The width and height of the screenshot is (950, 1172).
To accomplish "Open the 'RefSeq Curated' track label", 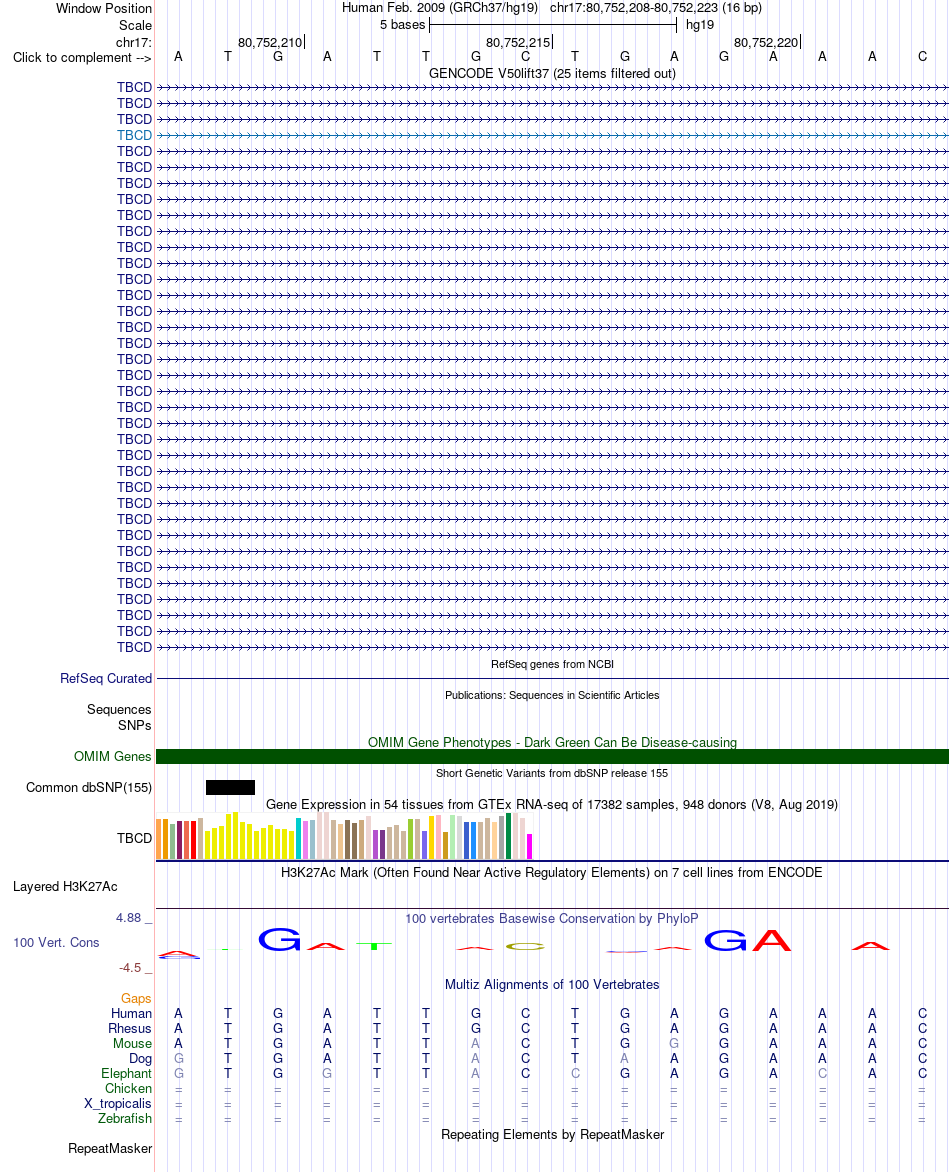I will (106, 679).
